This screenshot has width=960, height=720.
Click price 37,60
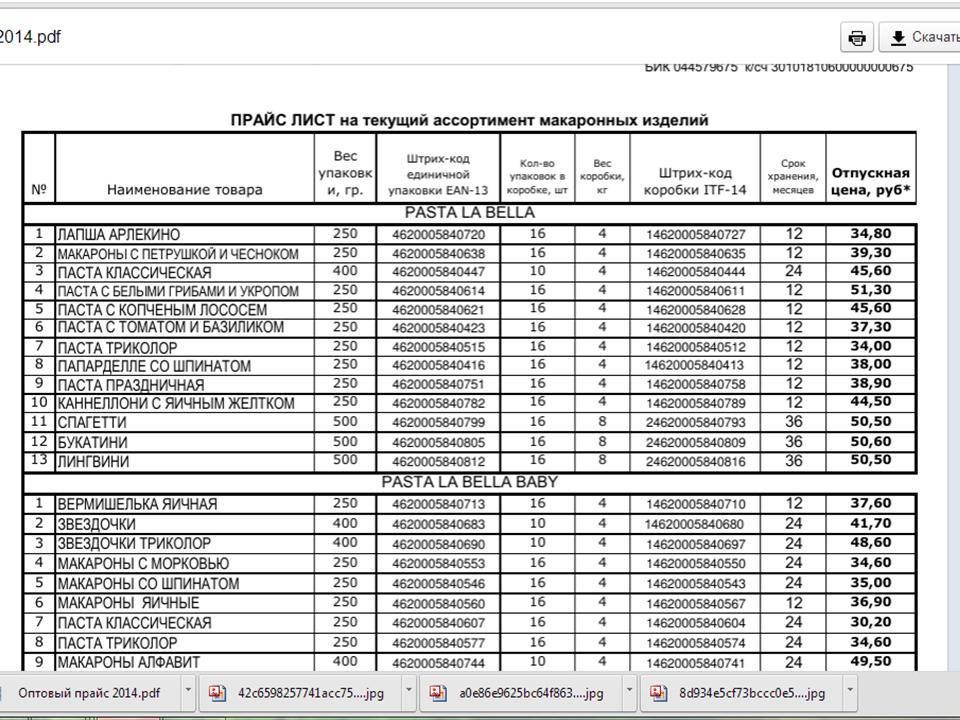871,503
